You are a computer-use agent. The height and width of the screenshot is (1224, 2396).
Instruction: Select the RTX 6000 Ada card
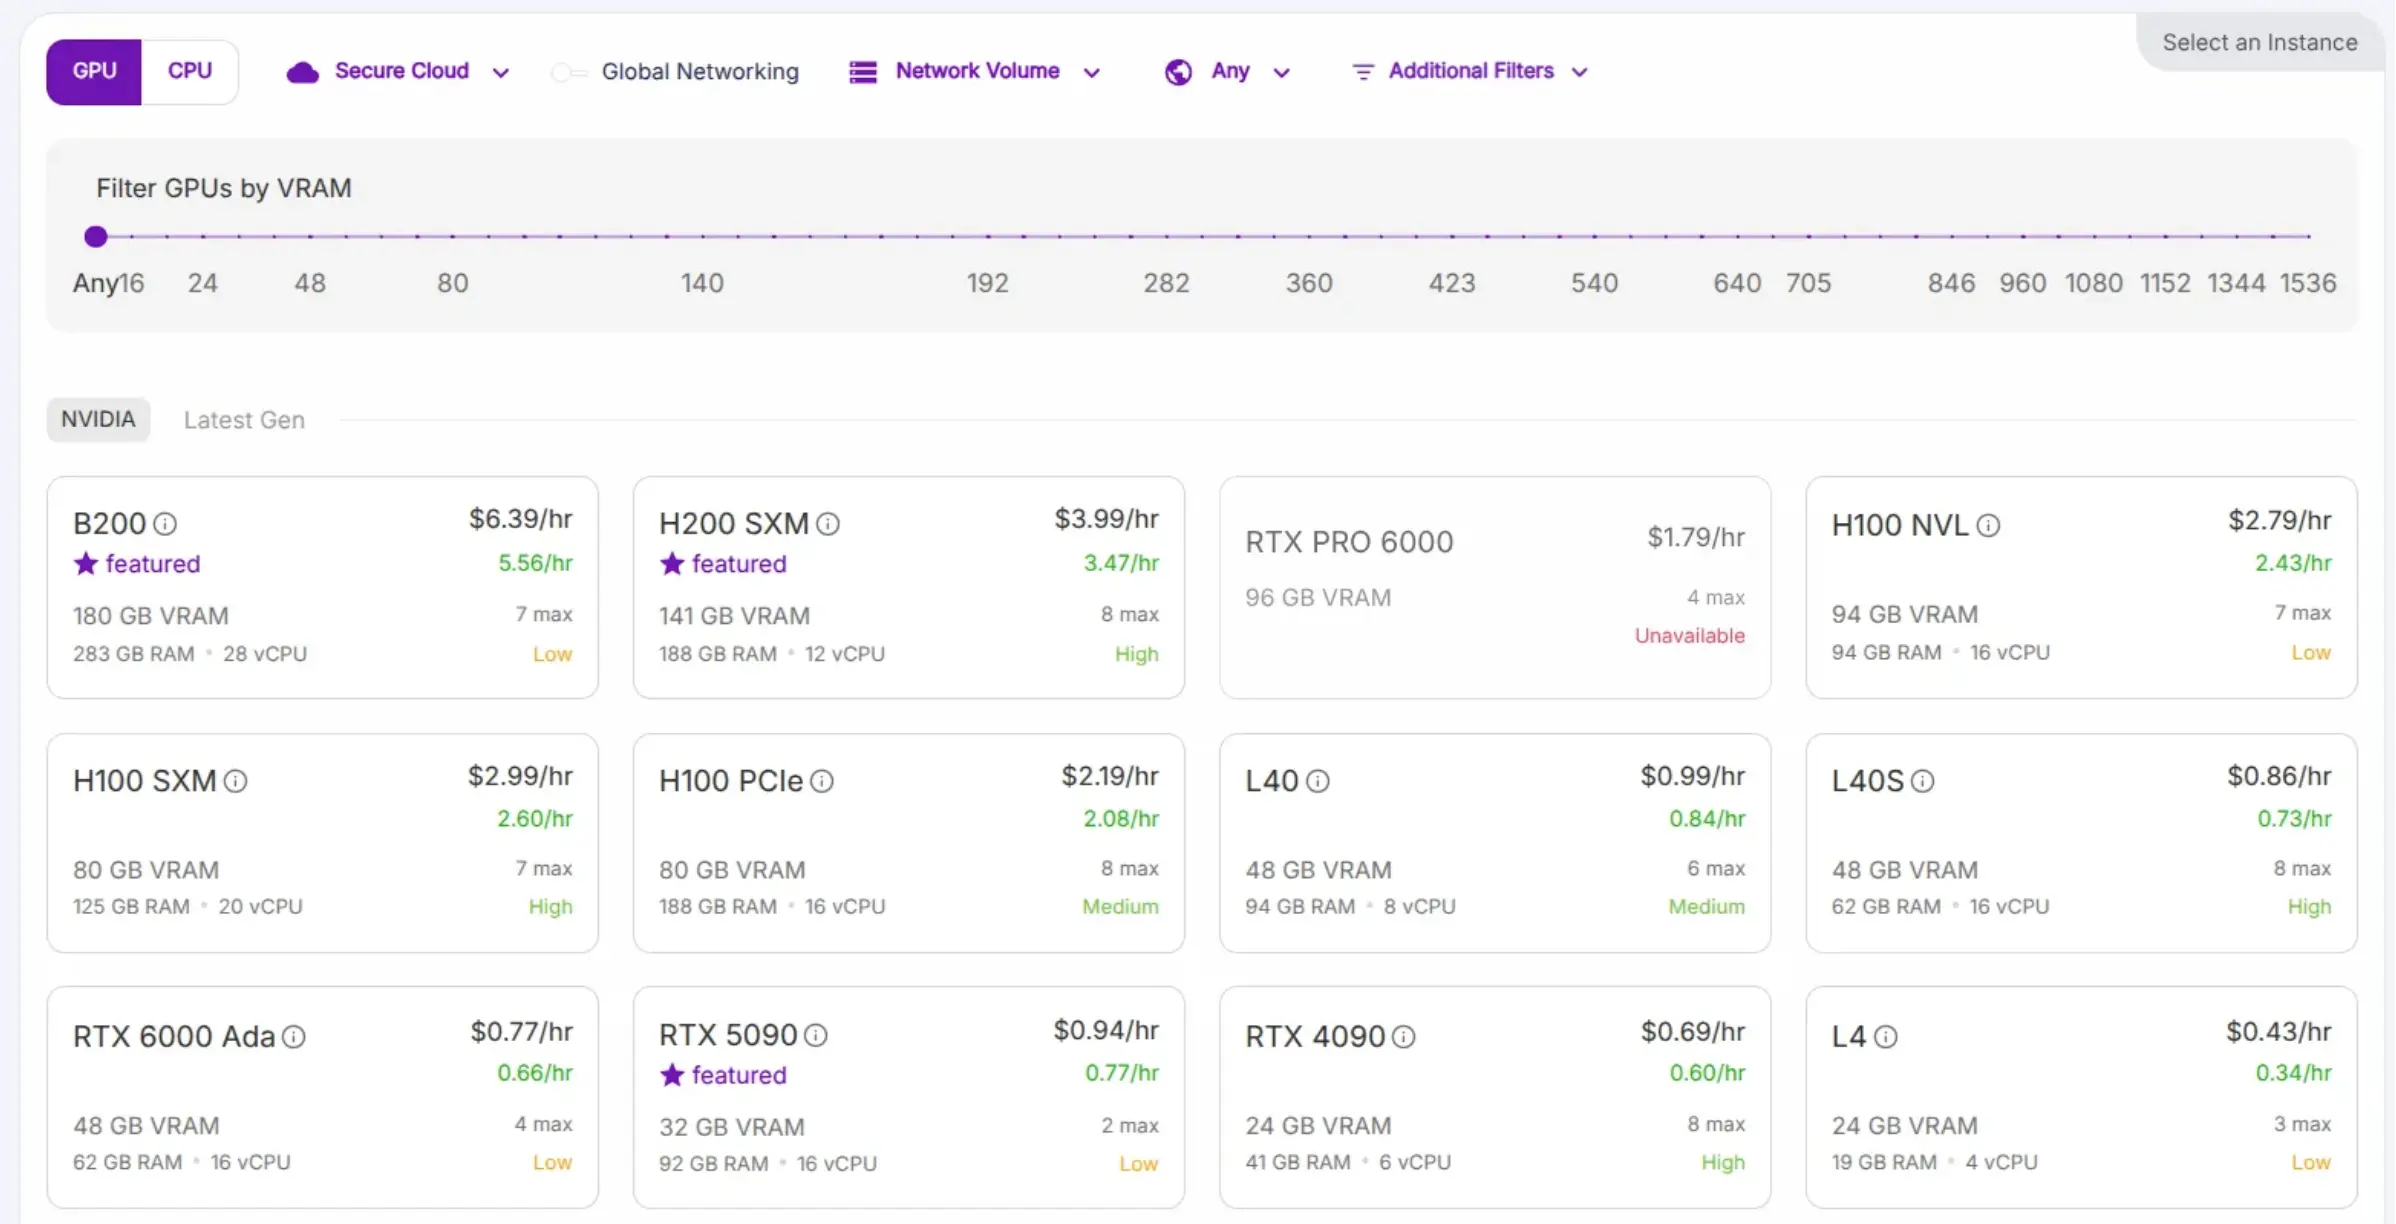click(x=322, y=1097)
